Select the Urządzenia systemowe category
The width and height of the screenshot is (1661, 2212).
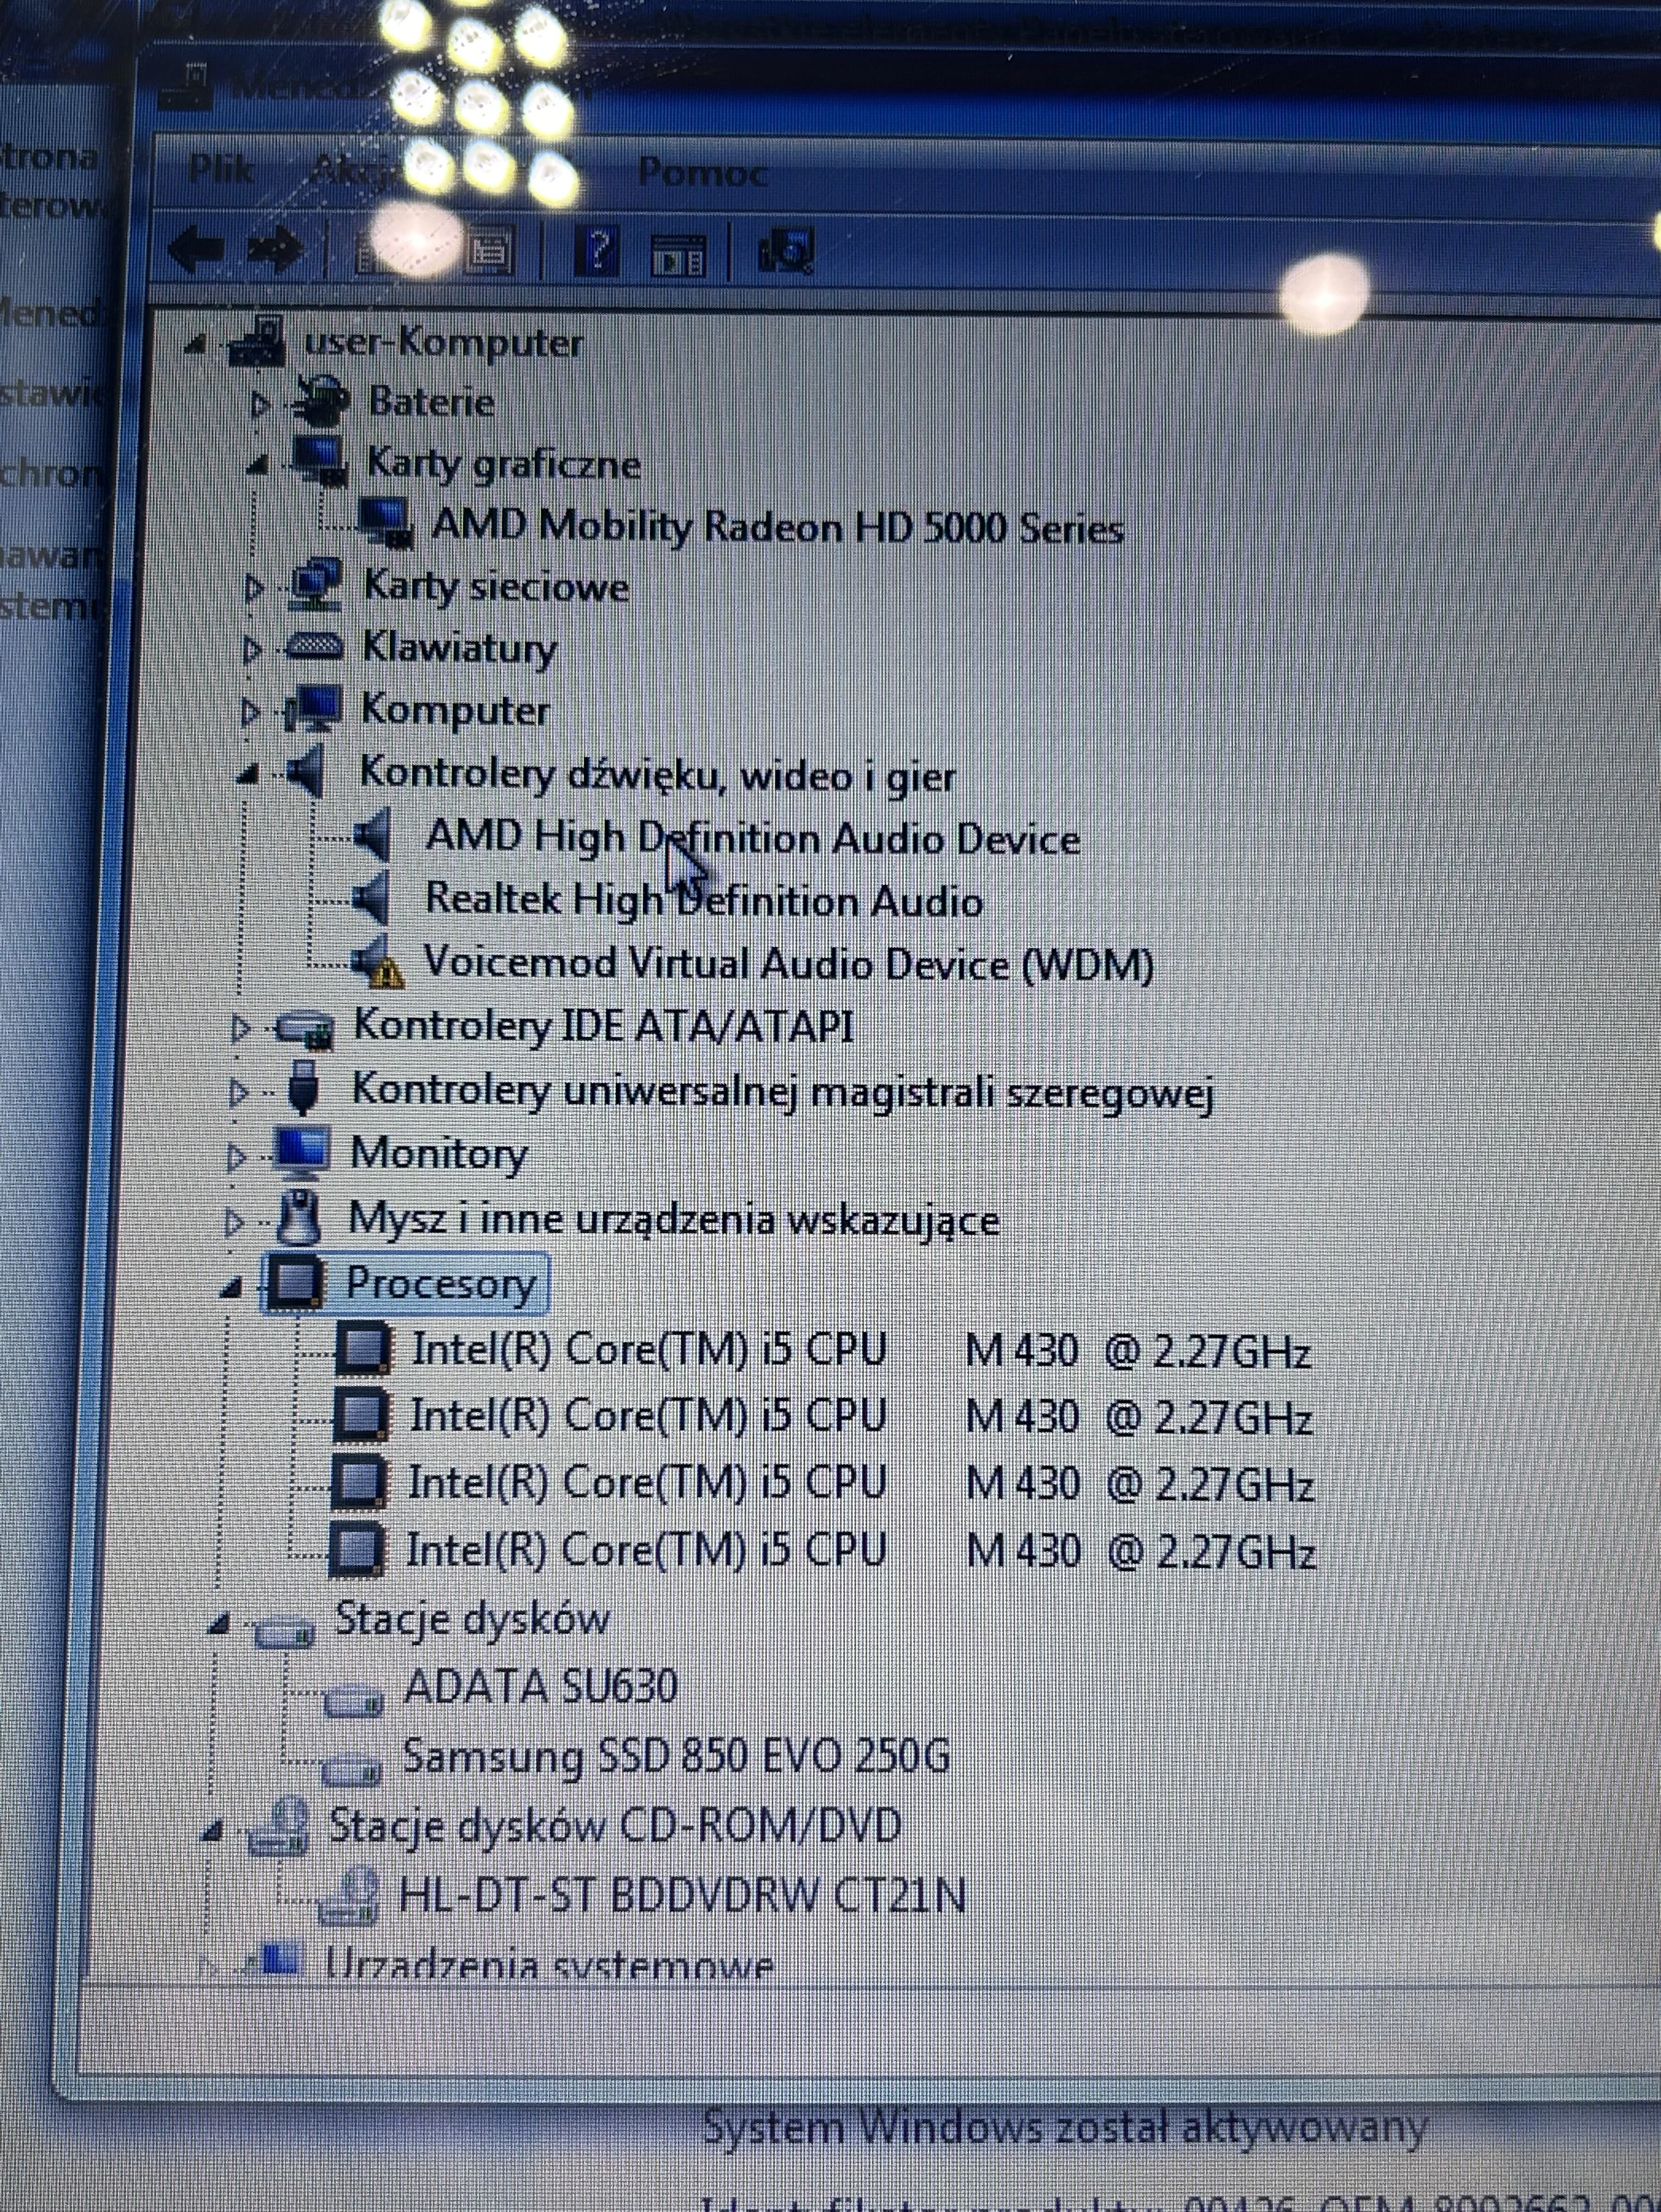(x=549, y=1964)
